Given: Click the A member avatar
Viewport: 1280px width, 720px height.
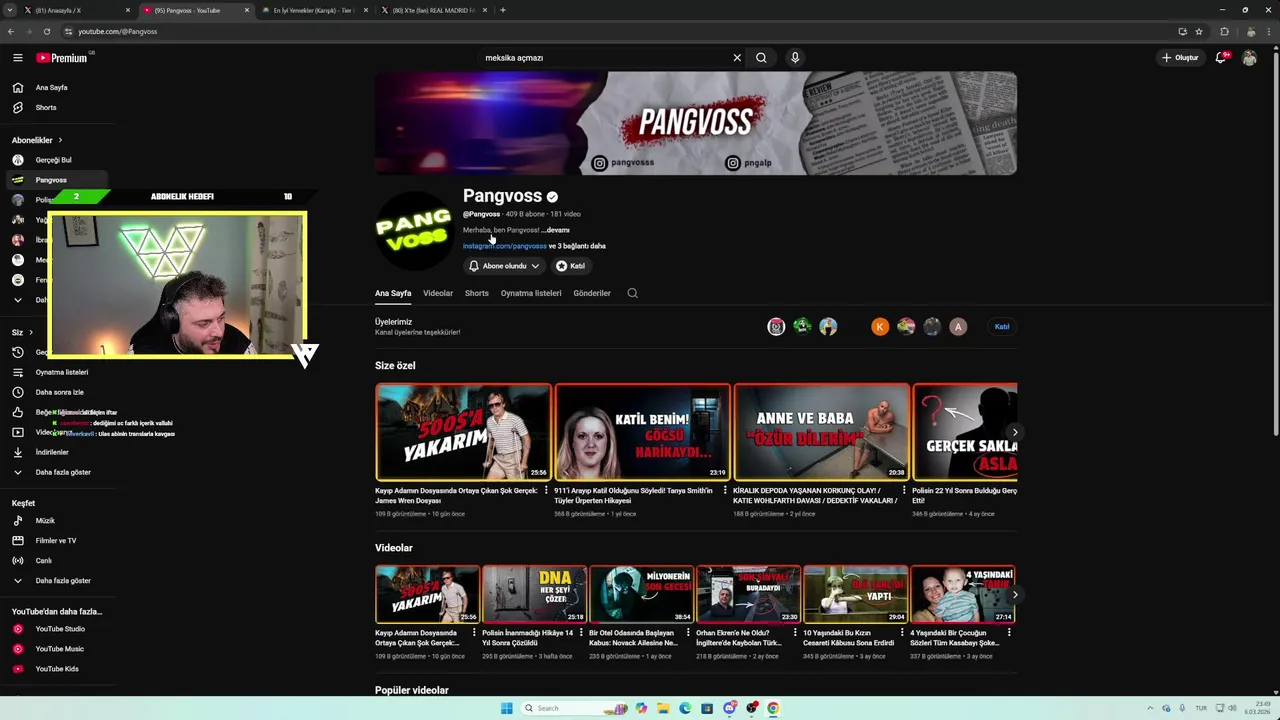Looking at the screenshot, I should 958,327.
